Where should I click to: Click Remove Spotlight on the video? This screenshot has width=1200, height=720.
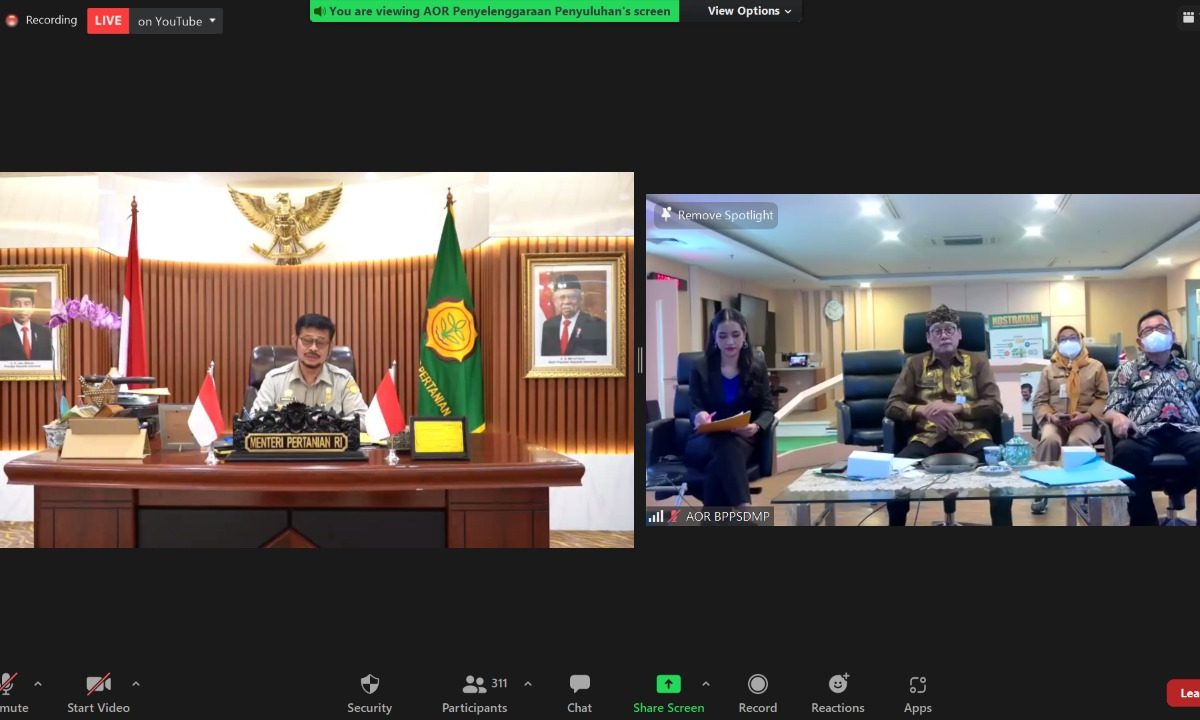(x=716, y=215)
